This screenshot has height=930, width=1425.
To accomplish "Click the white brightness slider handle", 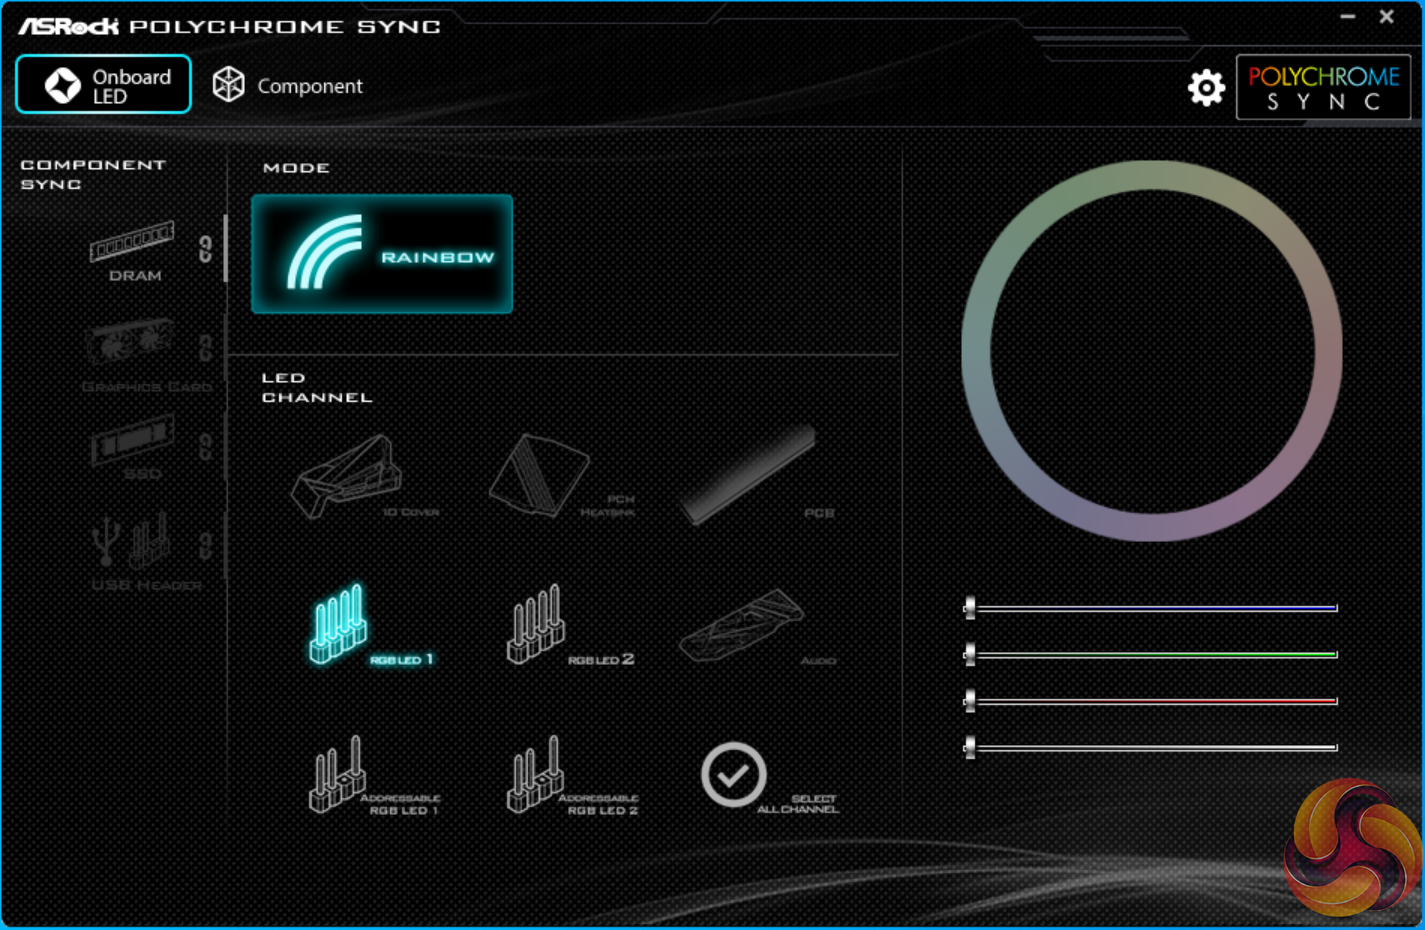I will point(970,746).
